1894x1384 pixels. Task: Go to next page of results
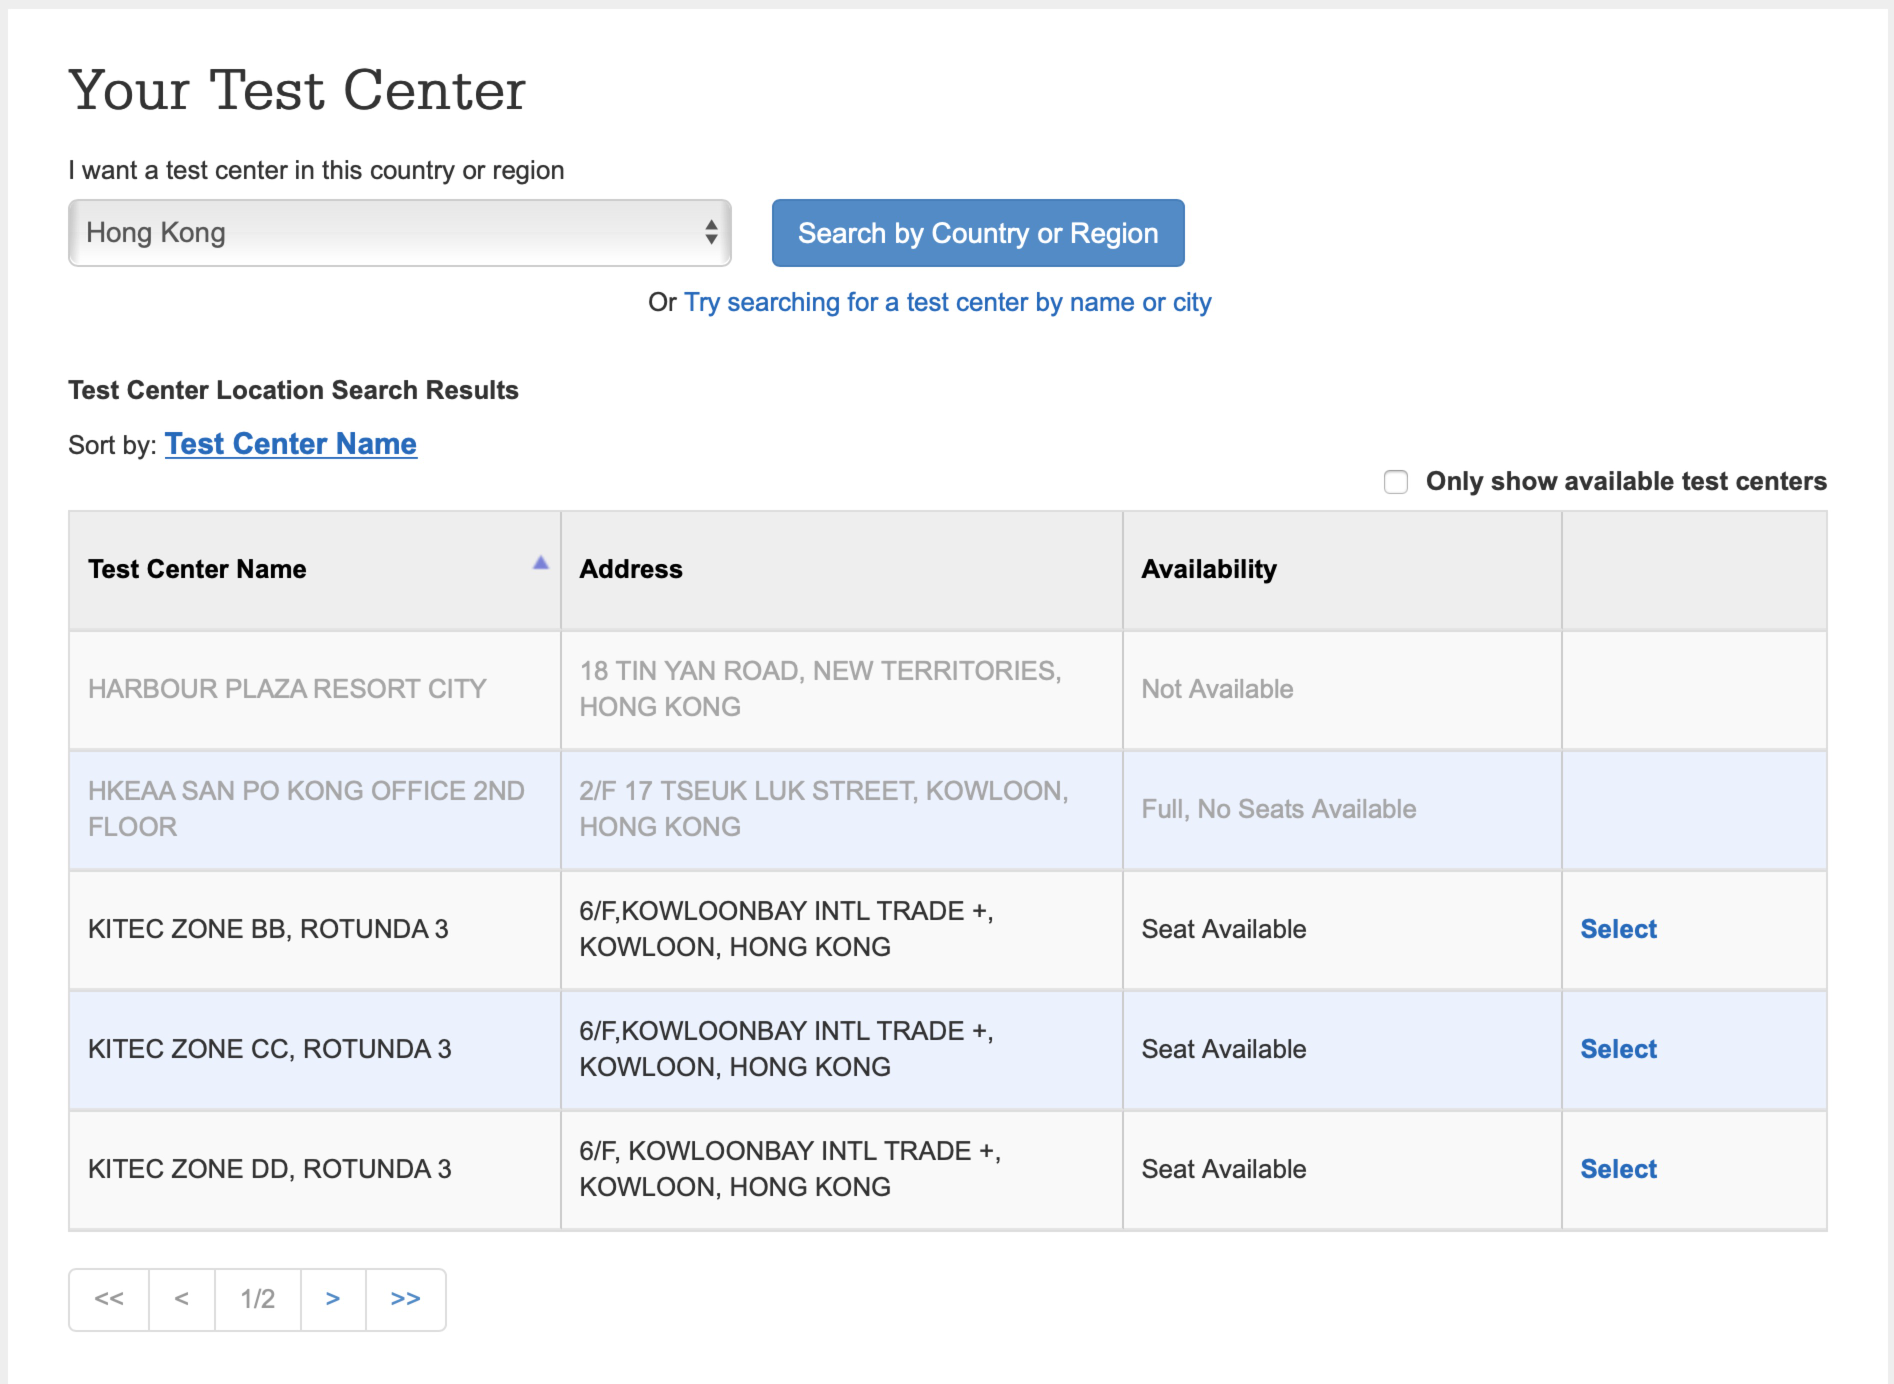[x=333, y=1299]
